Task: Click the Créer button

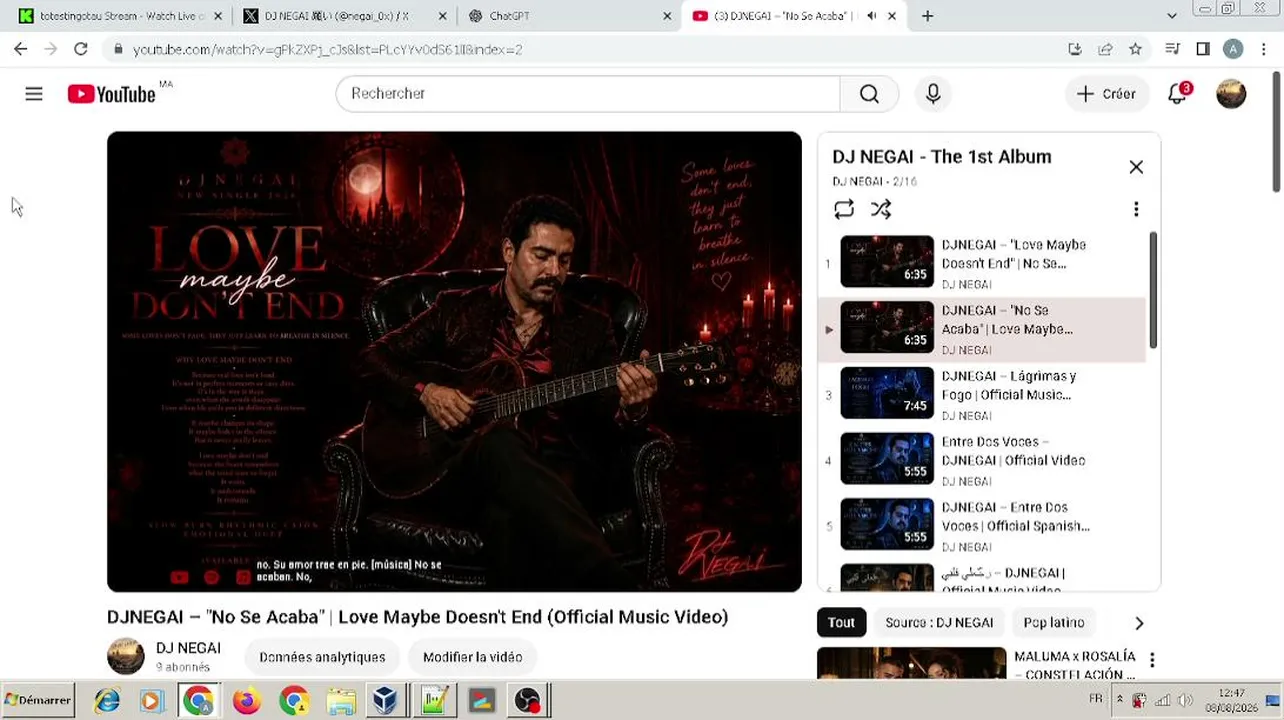Action: click(x=1107, y=94)
